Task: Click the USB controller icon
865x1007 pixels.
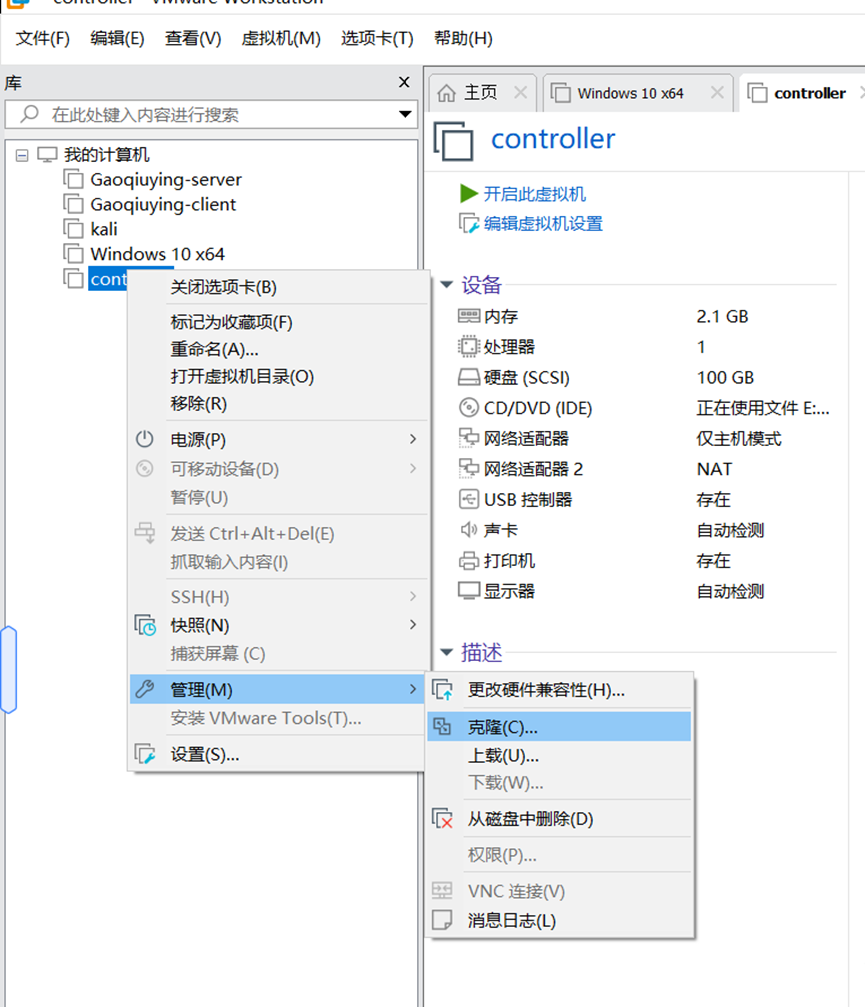Action: tap(469, 499)
